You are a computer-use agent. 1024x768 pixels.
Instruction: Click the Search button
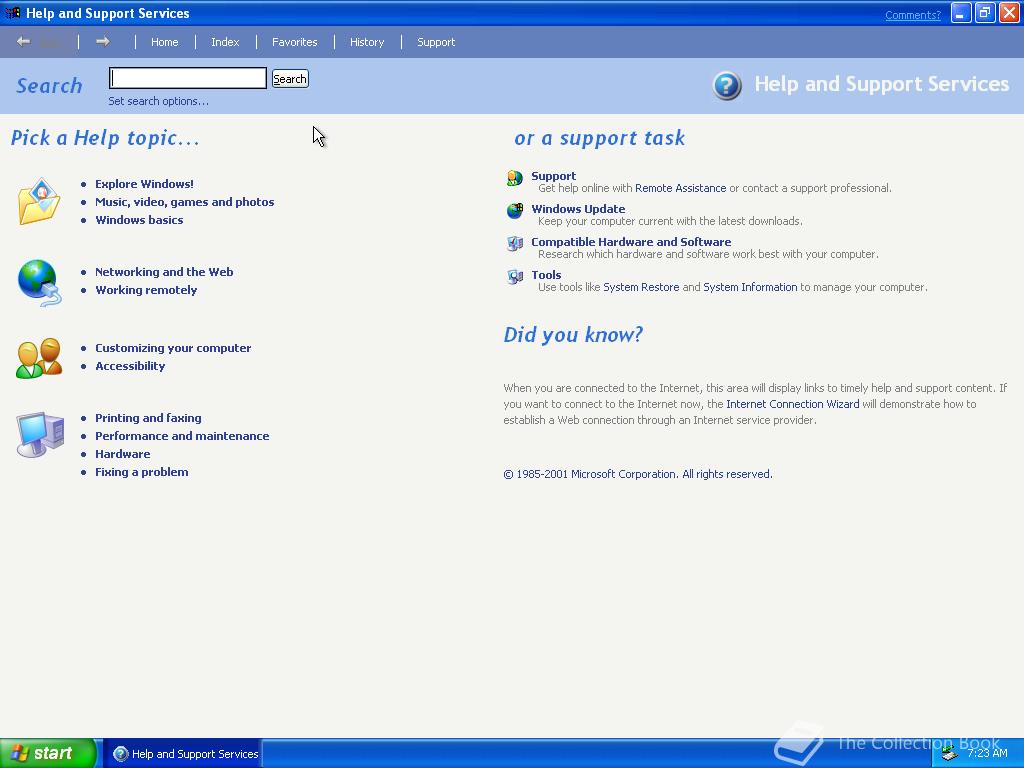[x=290, y=79]
